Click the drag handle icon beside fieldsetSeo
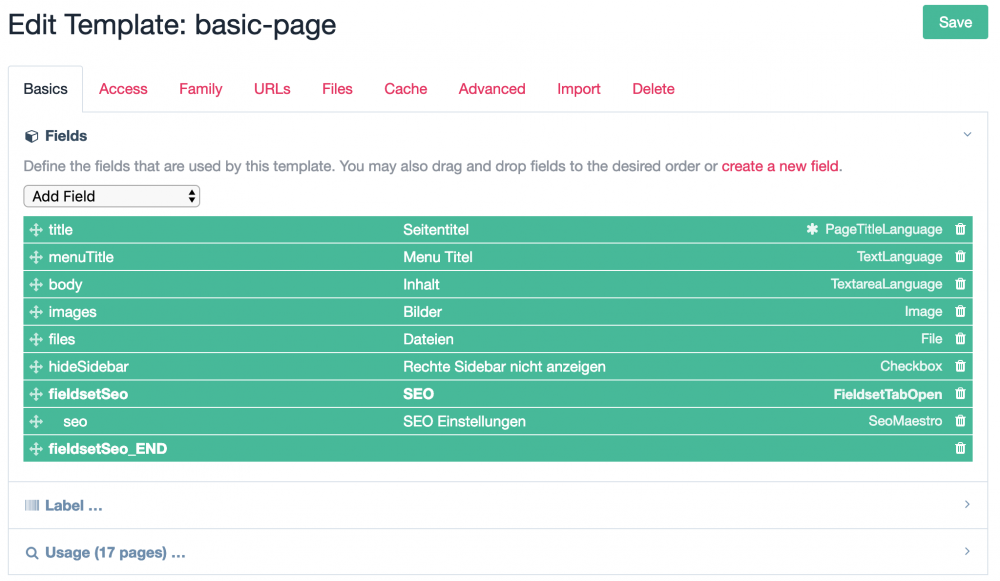 click(37, 394)
